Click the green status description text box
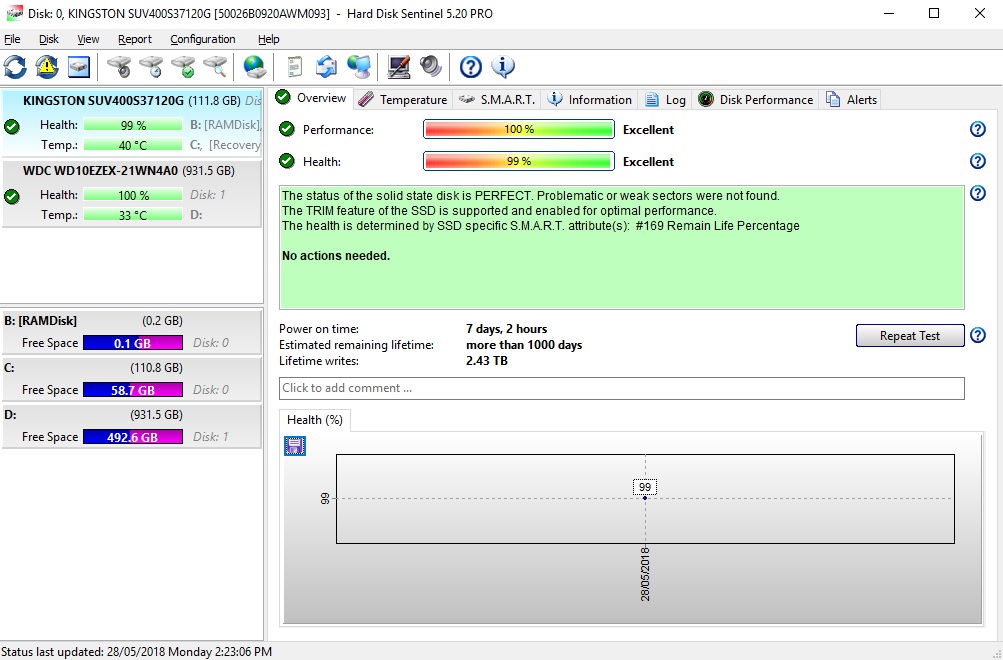Screen dimensions: 1003x660 click(622, 248)
